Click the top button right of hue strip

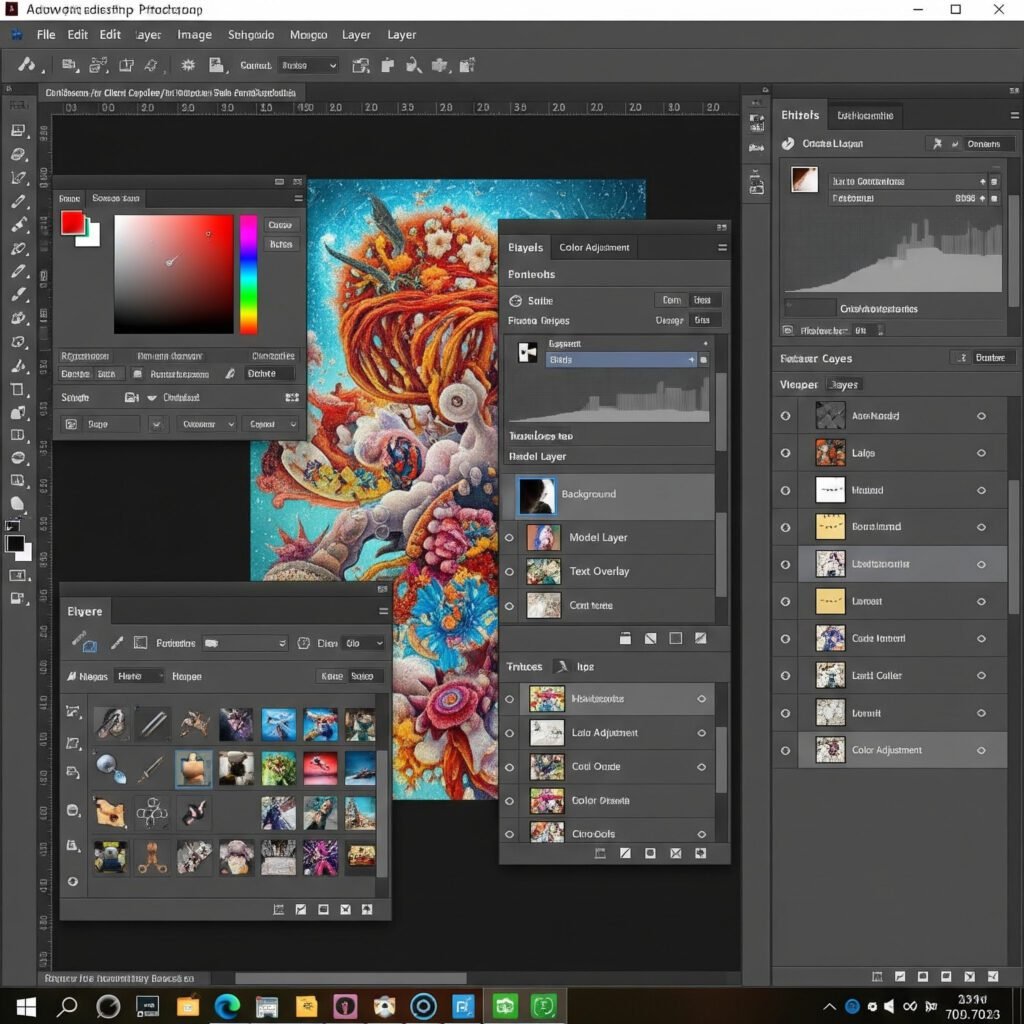click(281, 225)
